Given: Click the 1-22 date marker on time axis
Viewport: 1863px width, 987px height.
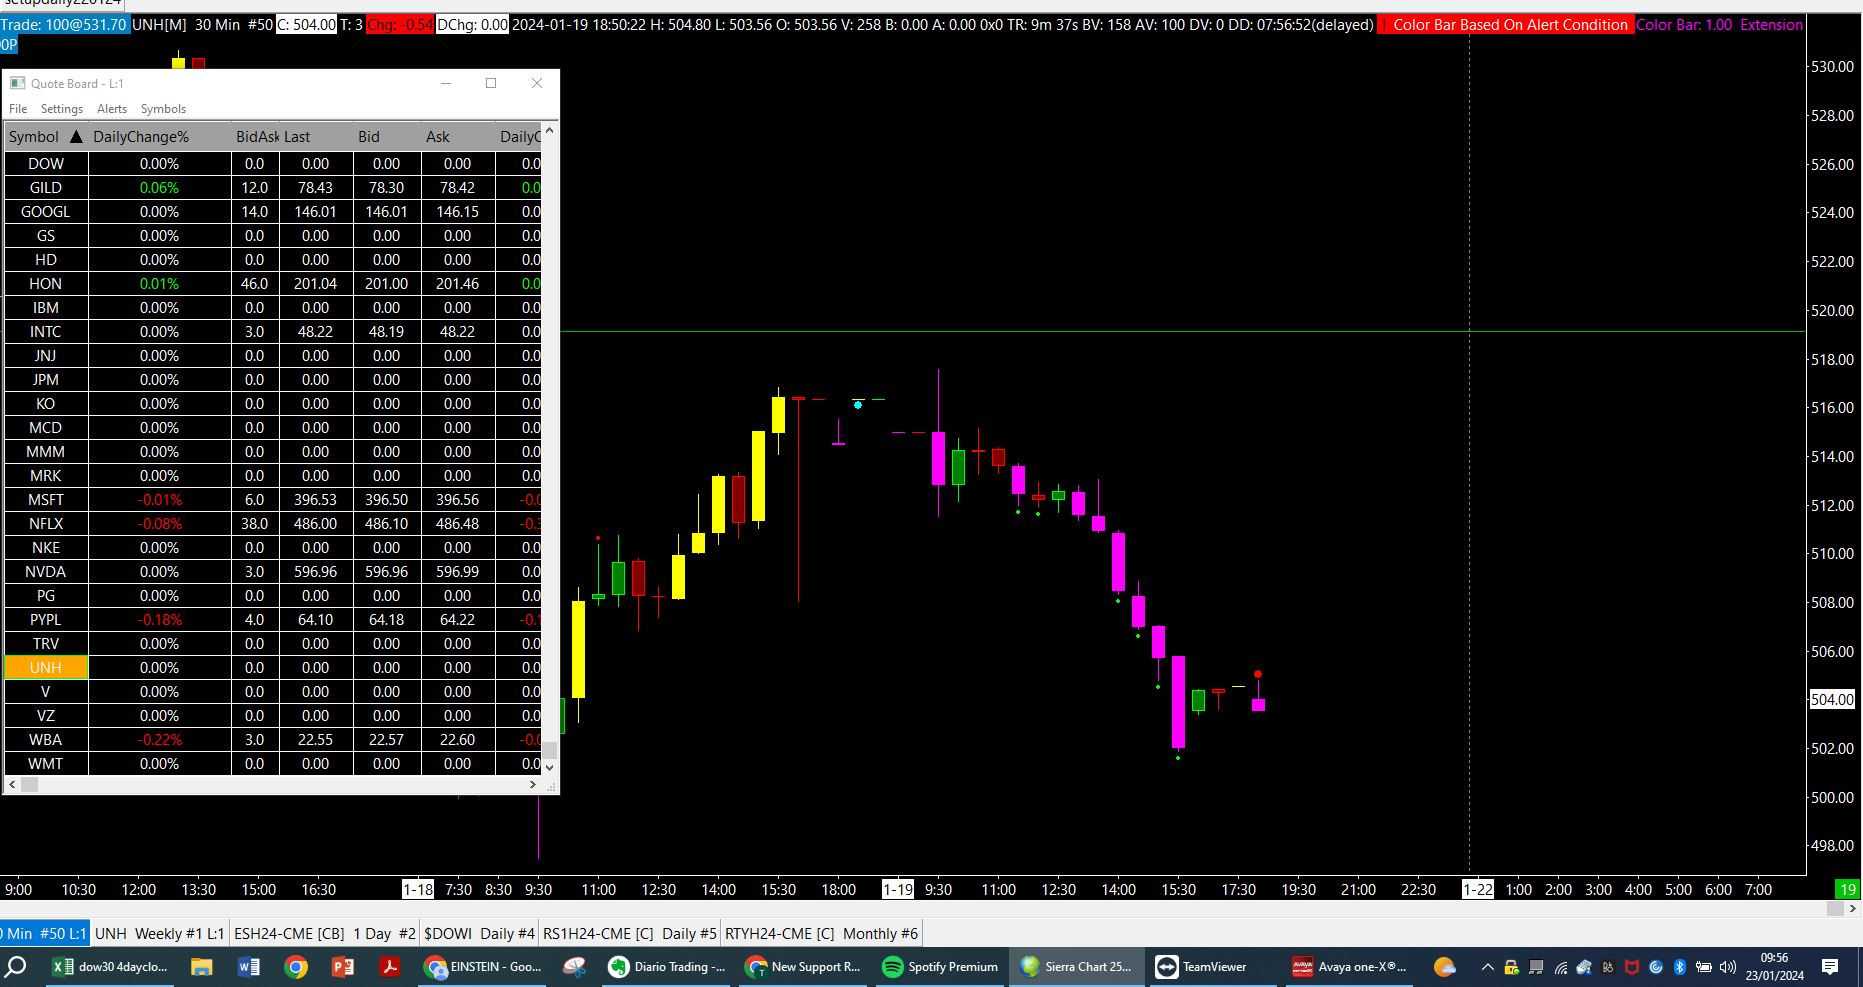Looking at the screenshot, I should click(x=1478, y=889).
